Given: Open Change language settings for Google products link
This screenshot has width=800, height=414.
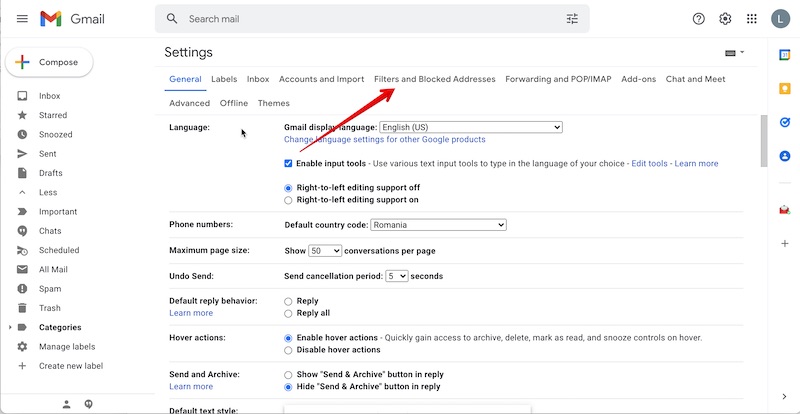Looking at the screenshot, I should [384, 140].
